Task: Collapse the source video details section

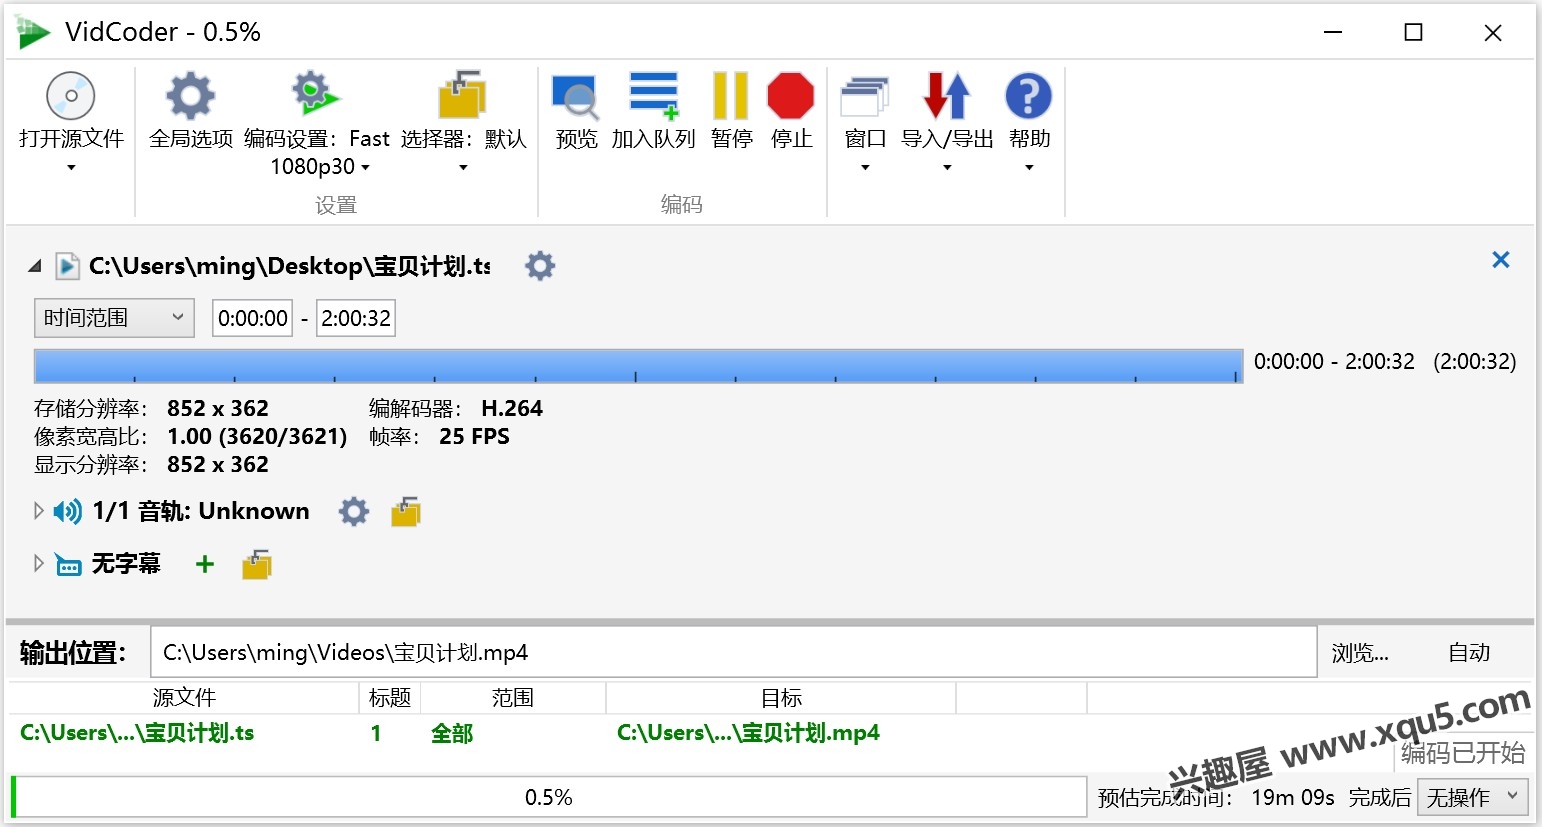Action: point(35,266)
